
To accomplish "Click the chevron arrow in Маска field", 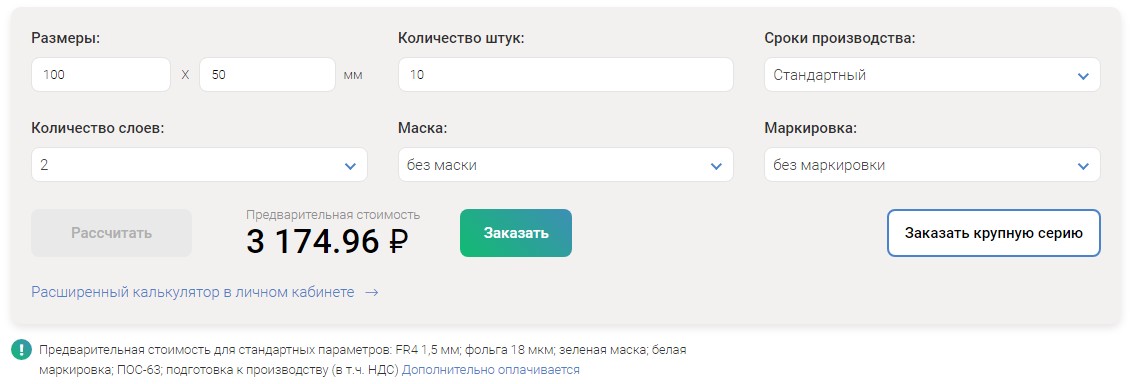I will [x=716, y=166].
